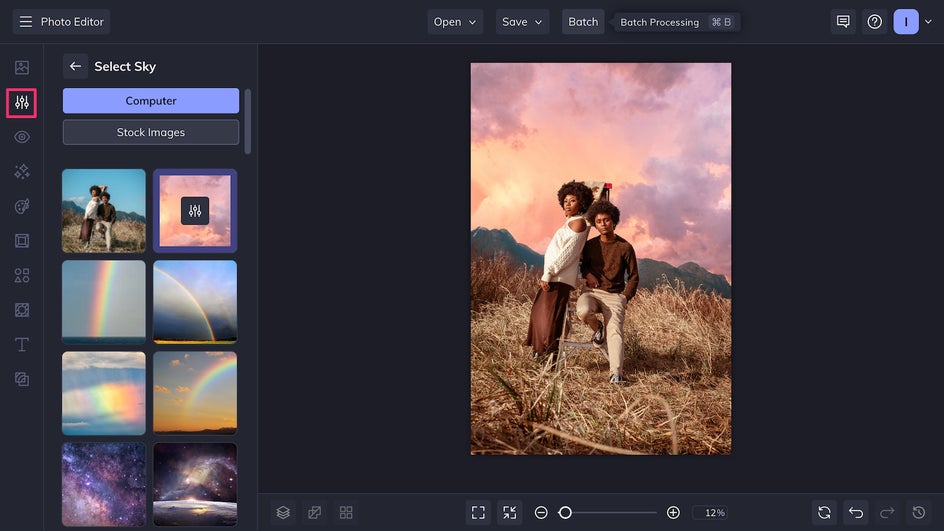Choose the purple Milky Way sky thumbnail

click(104, 485)
